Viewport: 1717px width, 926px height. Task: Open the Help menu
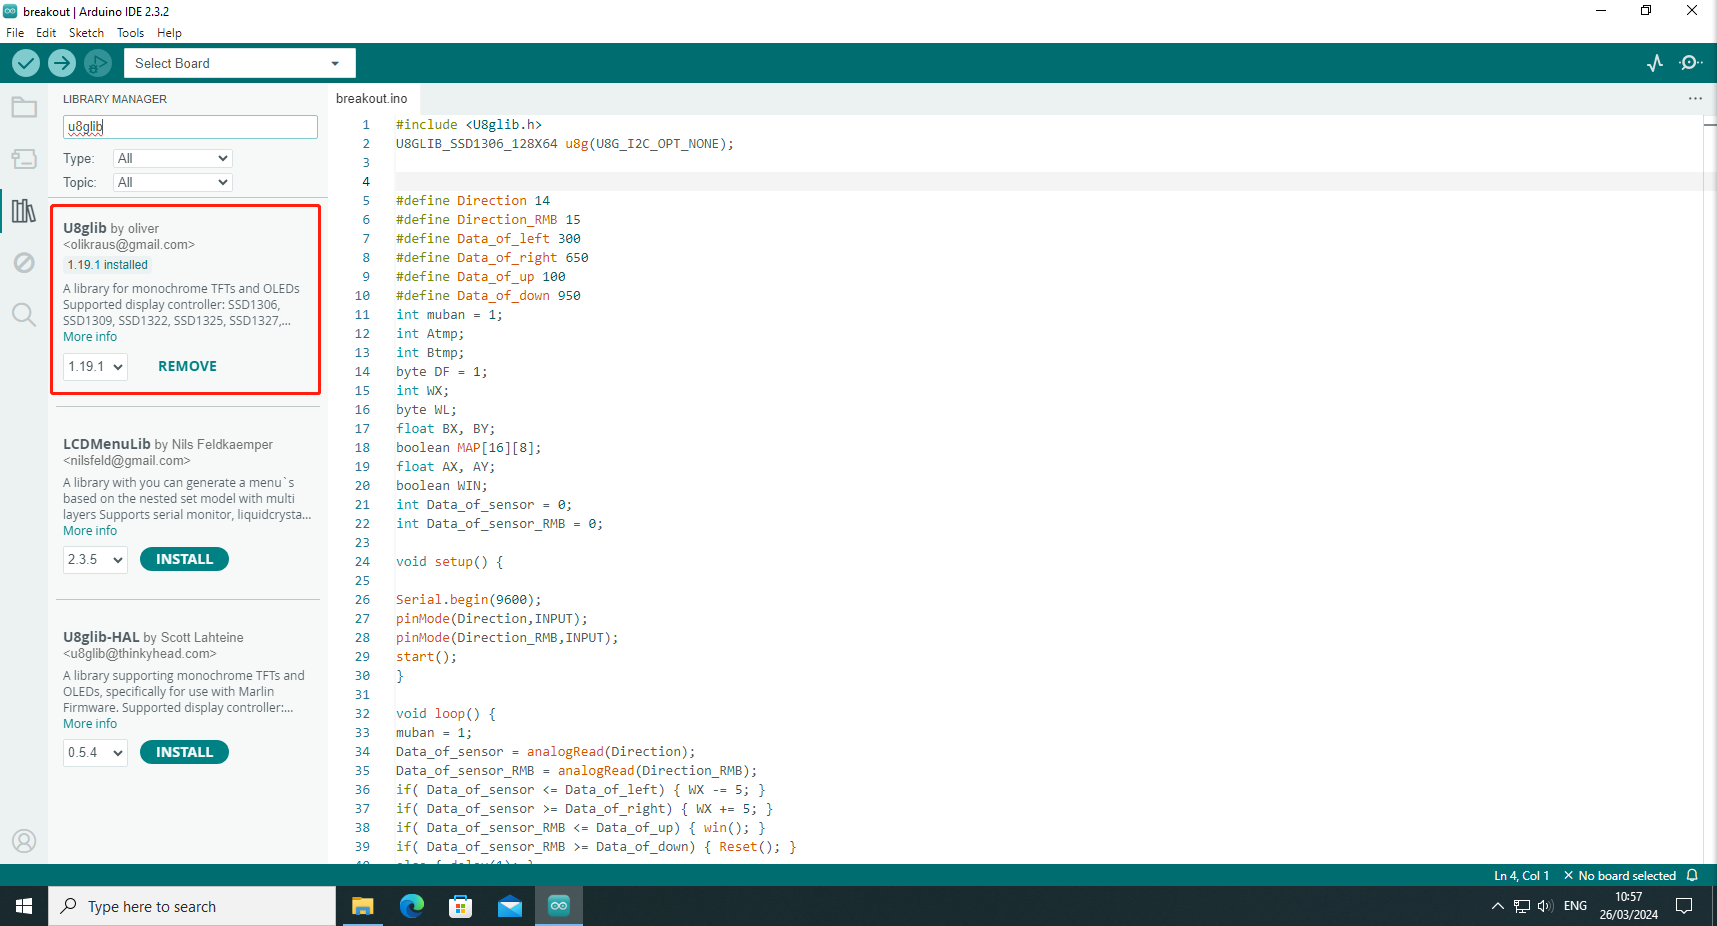170,33
